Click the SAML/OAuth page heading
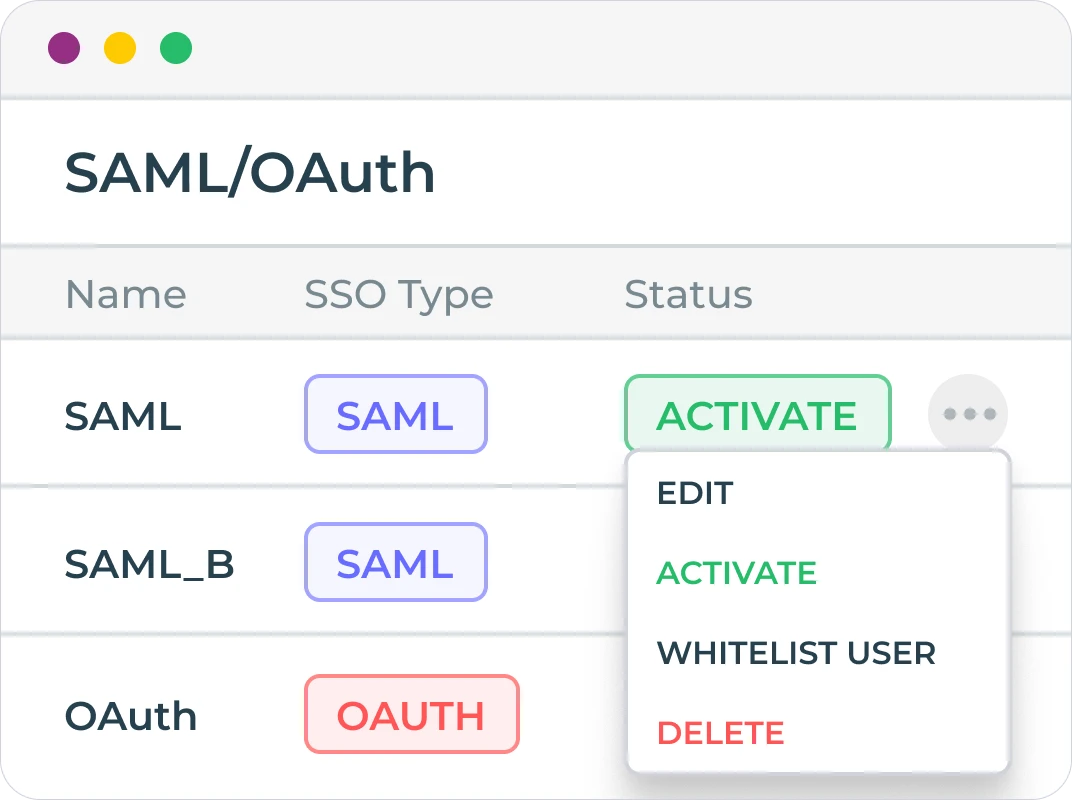Image resolution: width=1072 pixels, height=800 pixels. 250,173
